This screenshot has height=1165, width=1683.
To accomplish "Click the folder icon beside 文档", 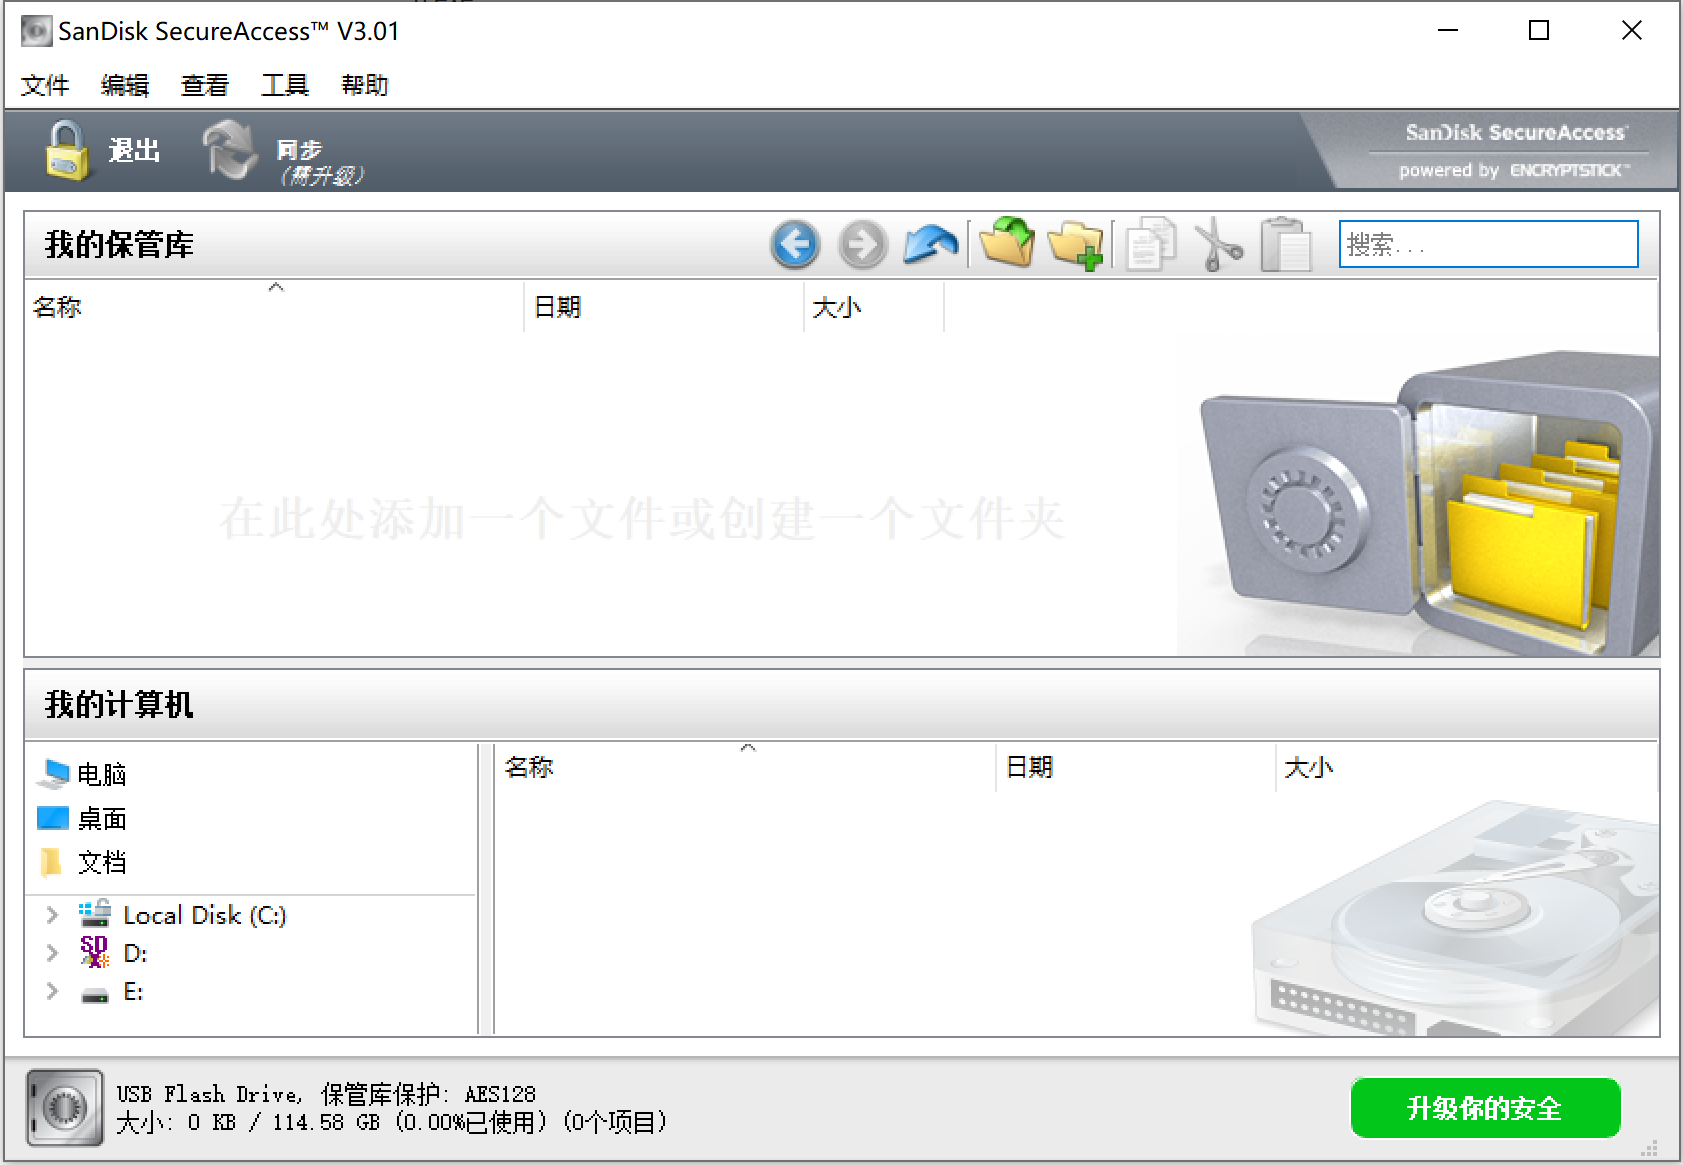I will 51,861.
